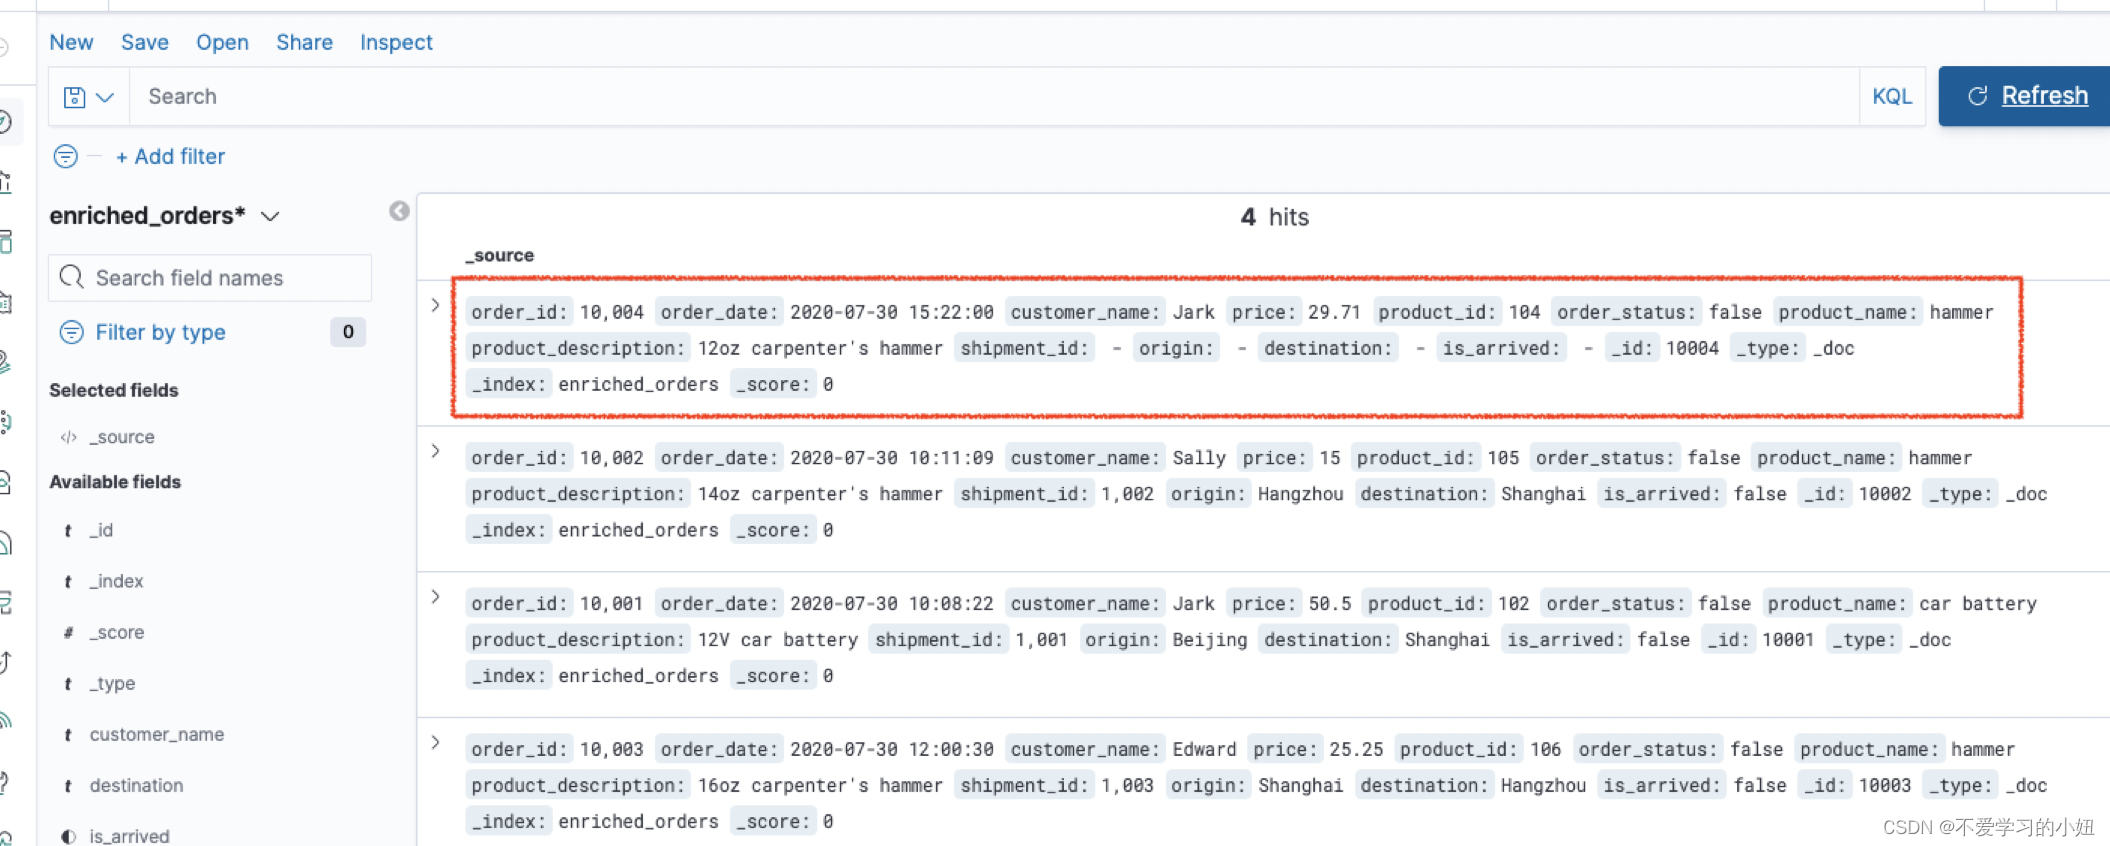Click price value 25.25

point(1356,749)
